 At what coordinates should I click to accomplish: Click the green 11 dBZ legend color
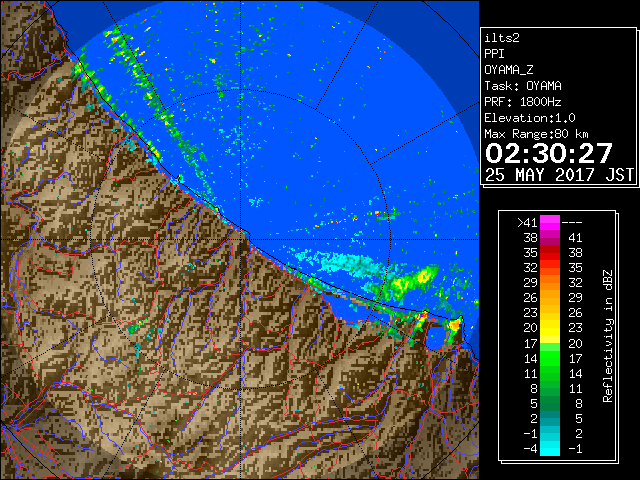(x=550, y=373)
